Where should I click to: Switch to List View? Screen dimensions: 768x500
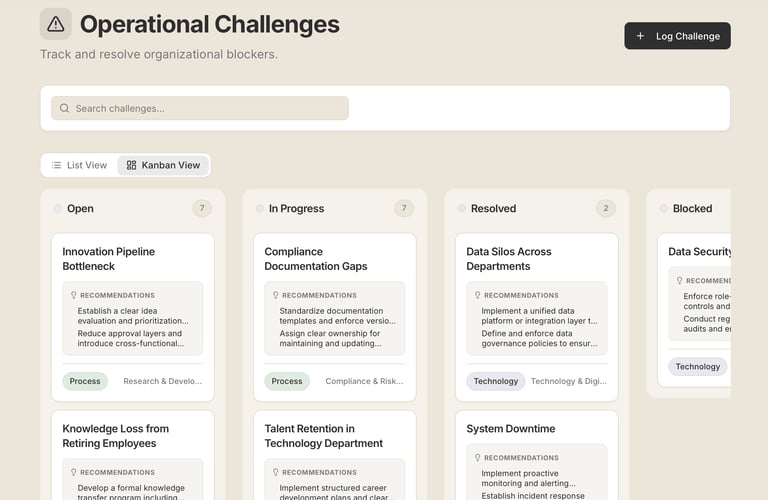[79, 165]
